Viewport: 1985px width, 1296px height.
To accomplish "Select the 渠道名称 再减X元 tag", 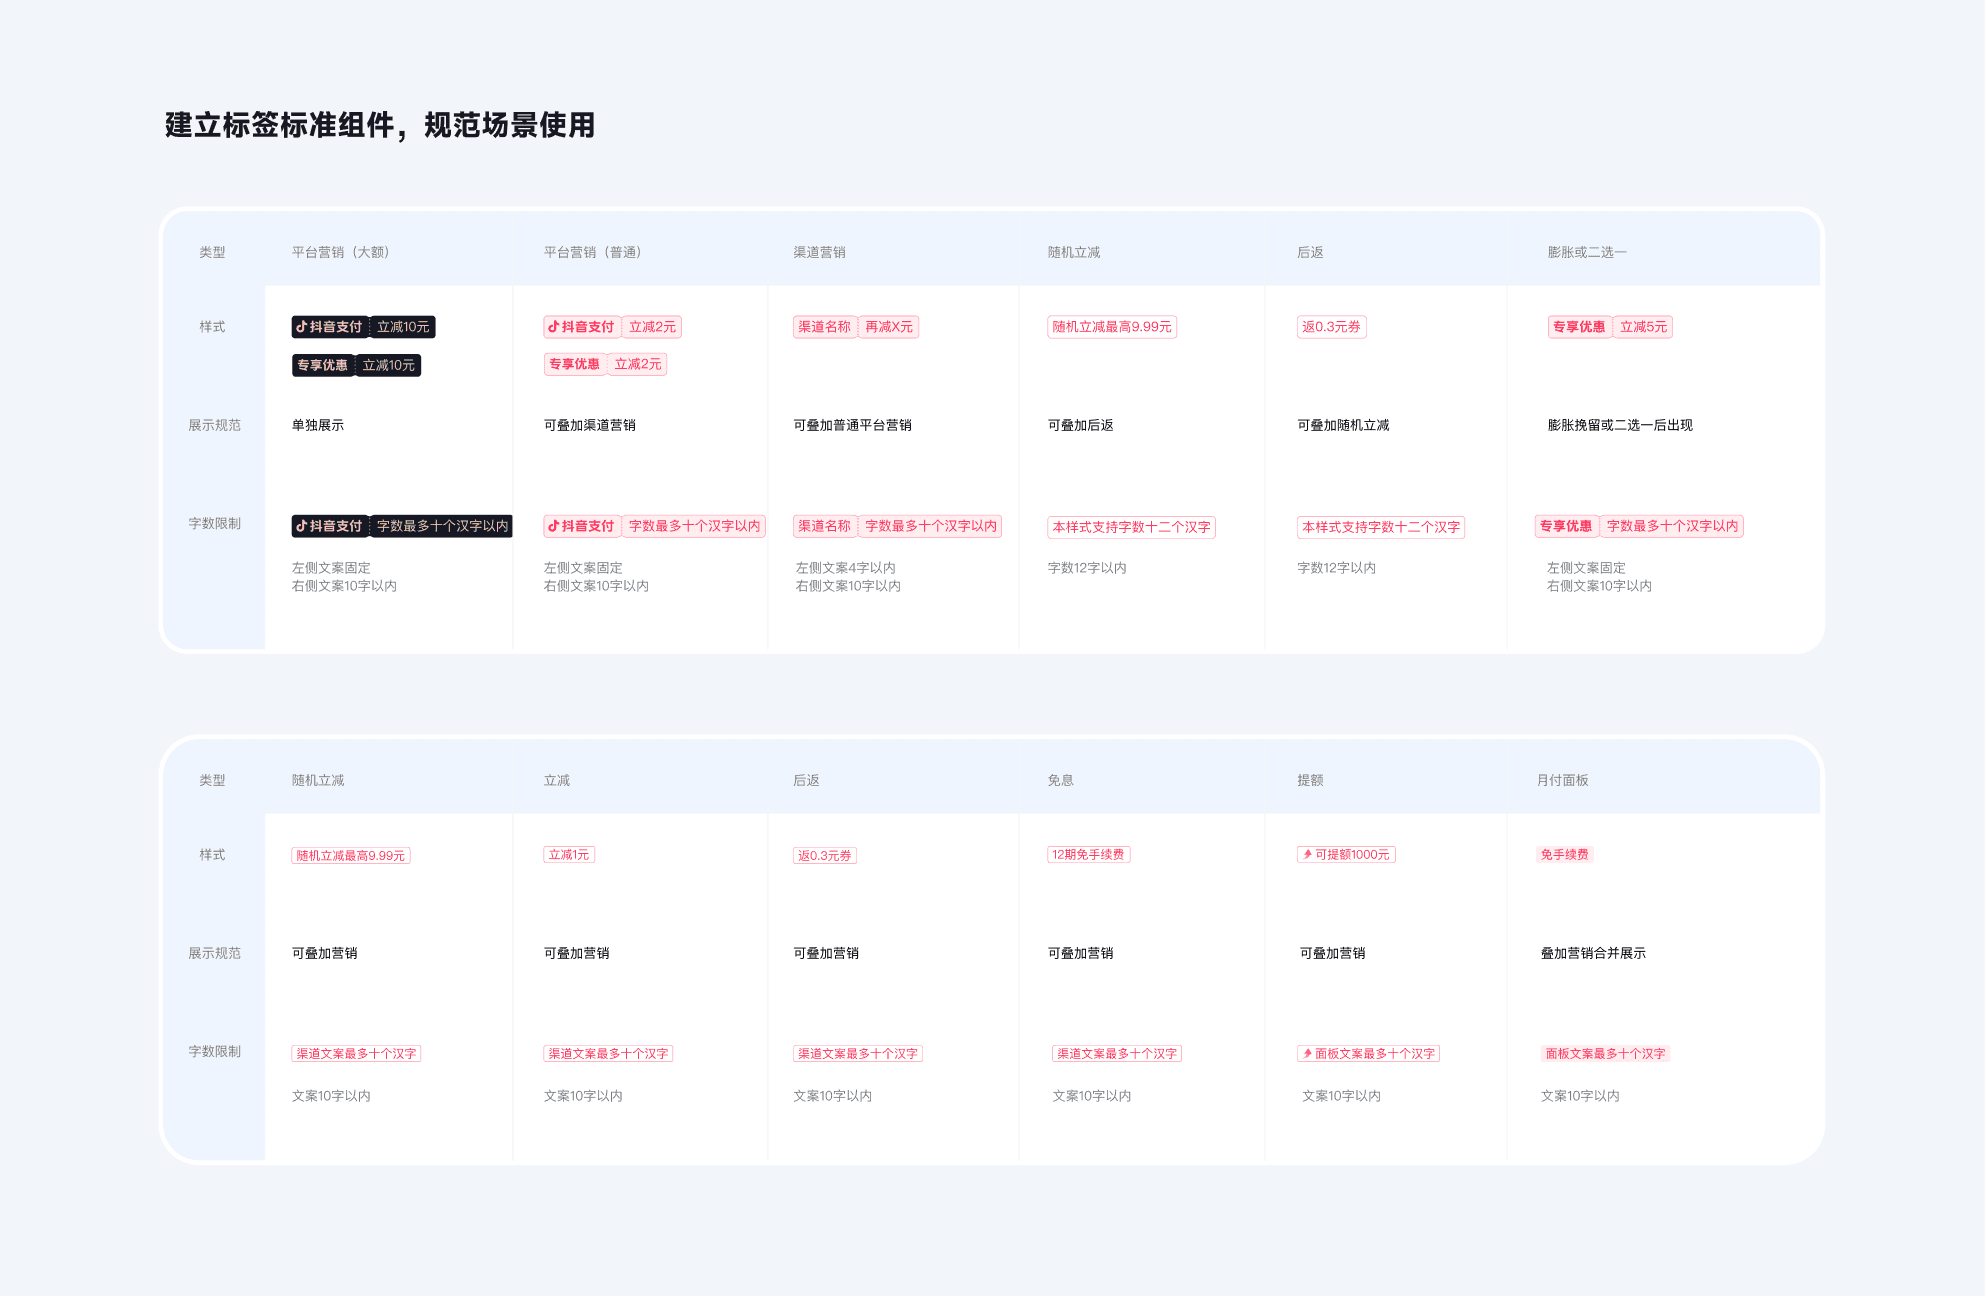I will coord(855,327).
